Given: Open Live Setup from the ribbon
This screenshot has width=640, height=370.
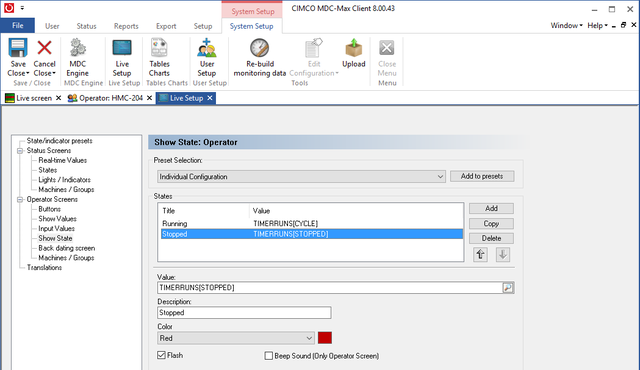Looking at the screenshot, I should click(122, 58).
